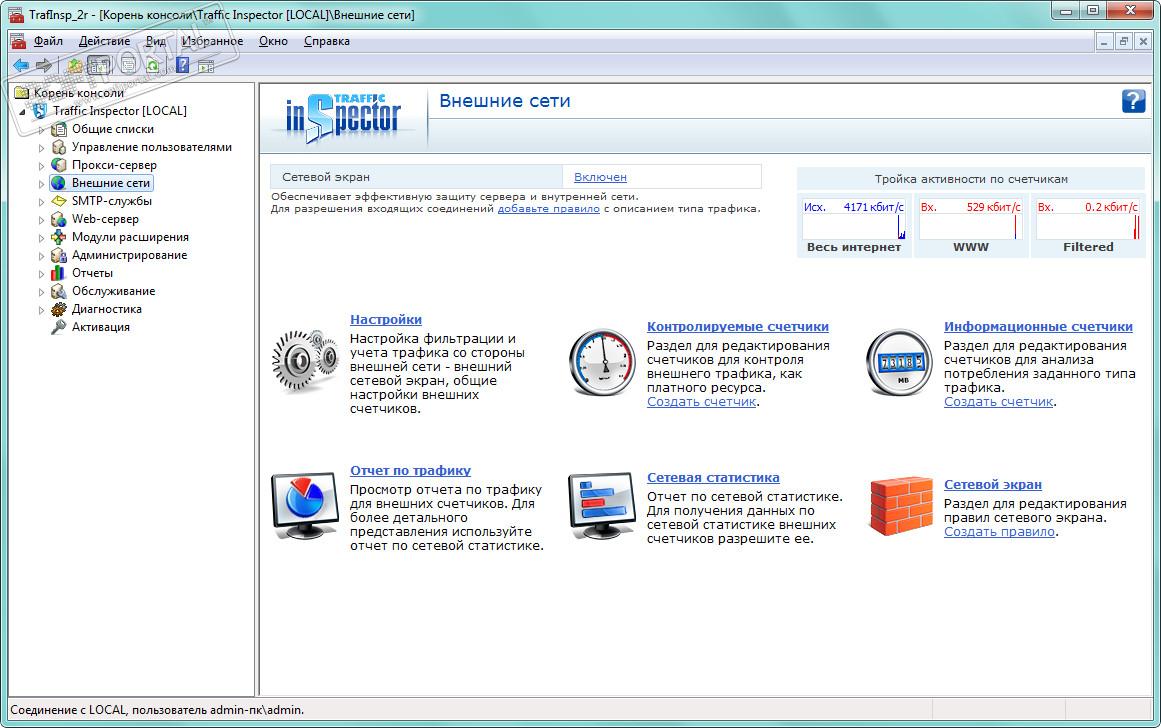Image resolution: width=1161 pixels, height=728 pixels.
Task: Open the Окно menu
Action: click(x=273, y=41)
